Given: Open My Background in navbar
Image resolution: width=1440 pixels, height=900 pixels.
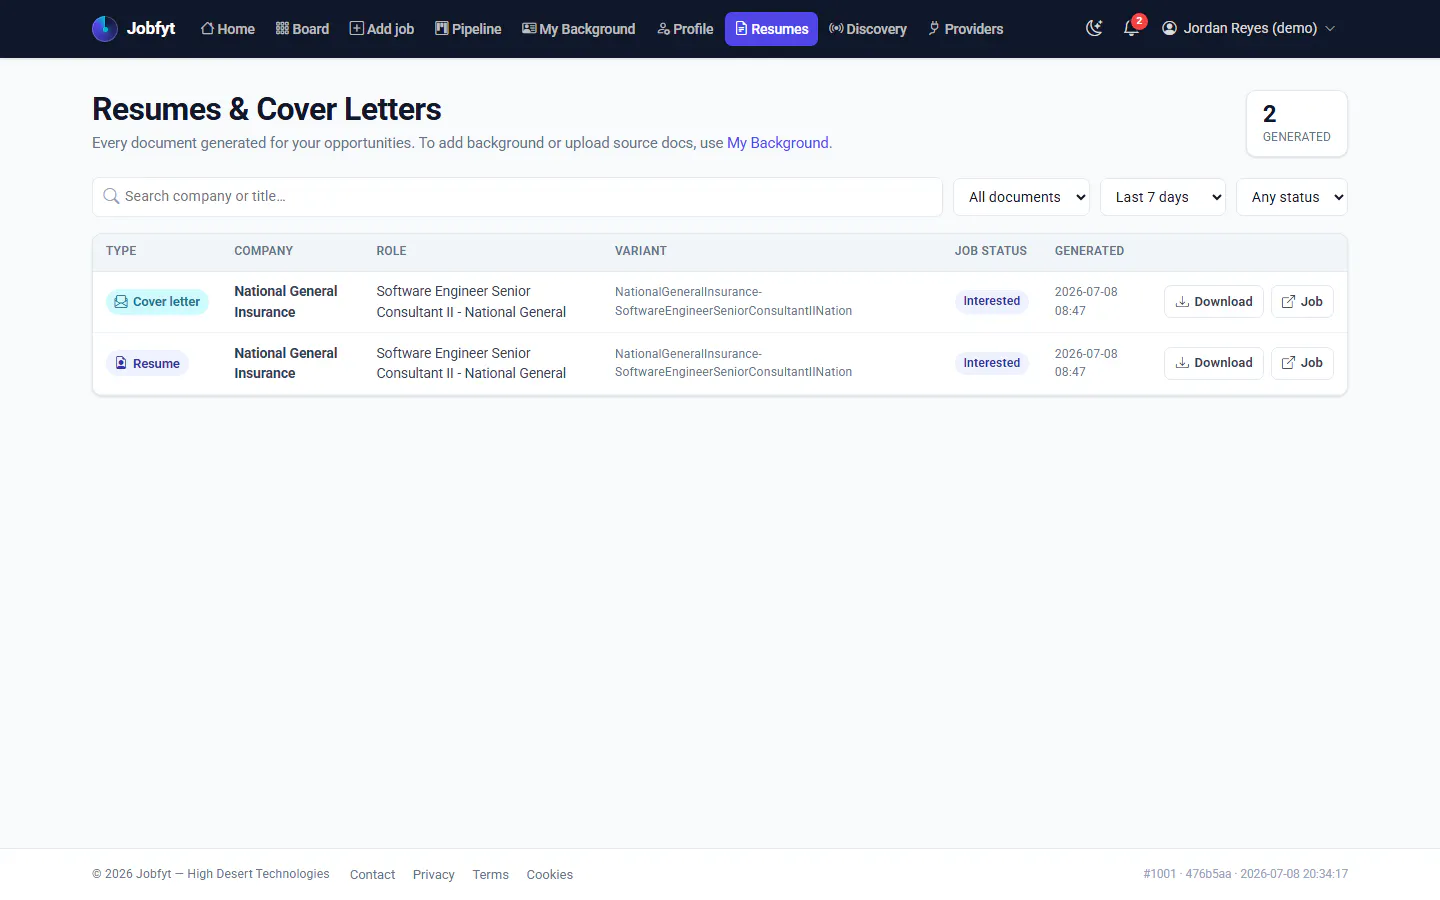Looking at the screenshot, I should click(x=578, y=29).
